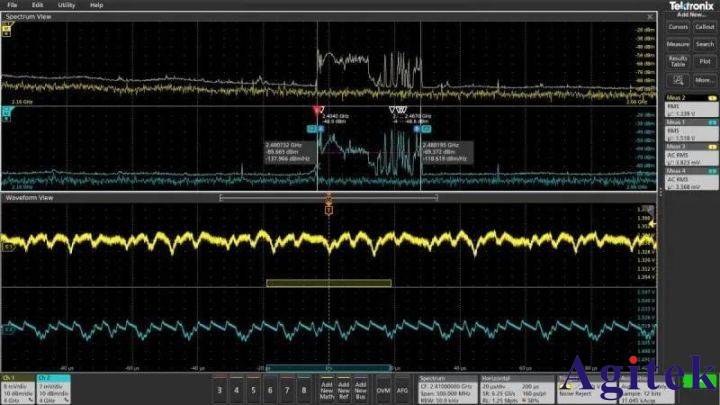The height and width of the screenshot is (405, 720).
Task: Open the Results Table
Action: point(678,62)
